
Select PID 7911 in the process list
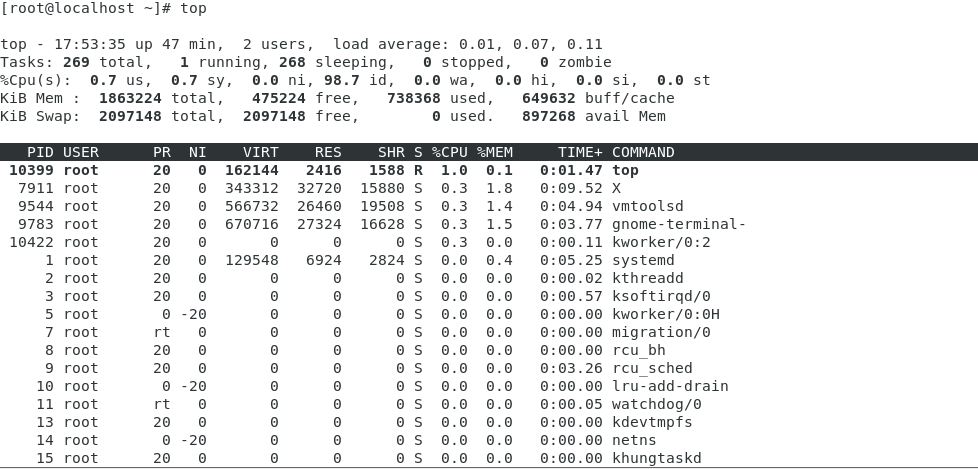pyautogui.click(x=36, y=188)
